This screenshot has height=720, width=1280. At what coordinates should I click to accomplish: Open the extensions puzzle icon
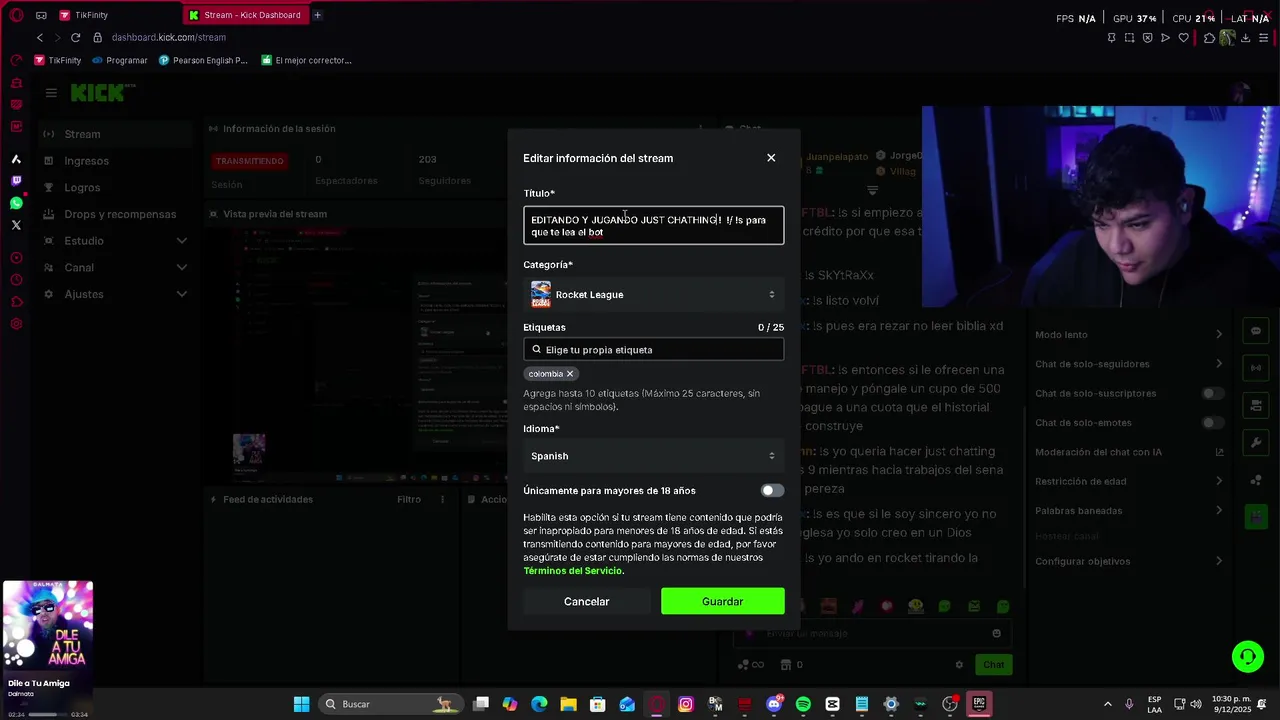1209,38
